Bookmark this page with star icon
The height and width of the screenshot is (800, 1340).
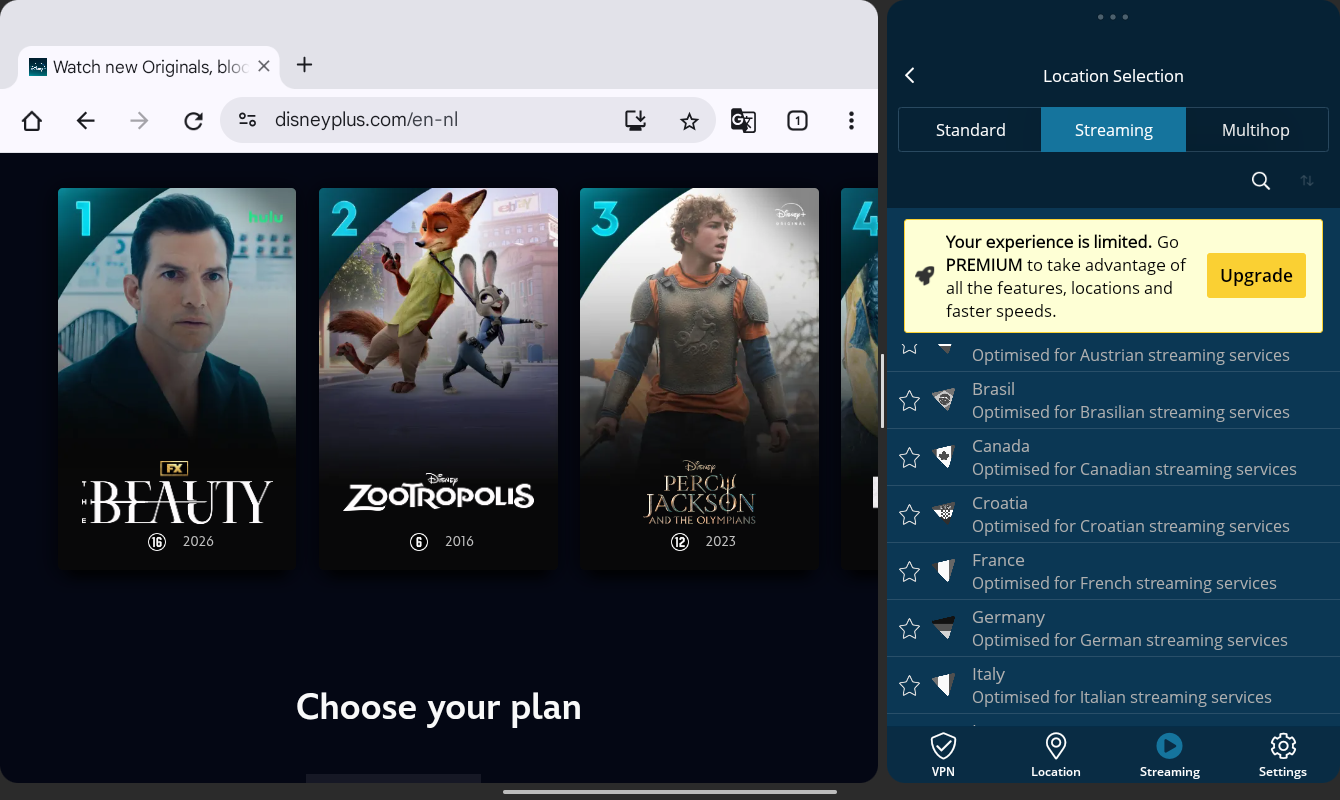click(x=689, y=121)
